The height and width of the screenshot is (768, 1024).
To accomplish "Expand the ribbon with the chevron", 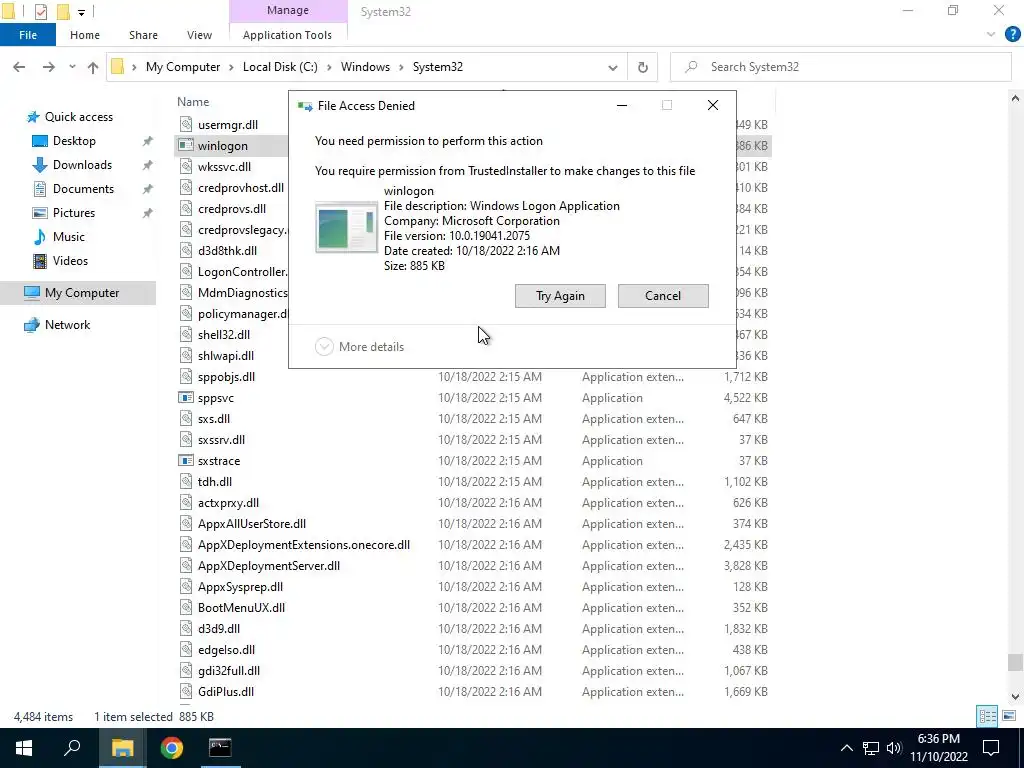I will coord(991,35).
